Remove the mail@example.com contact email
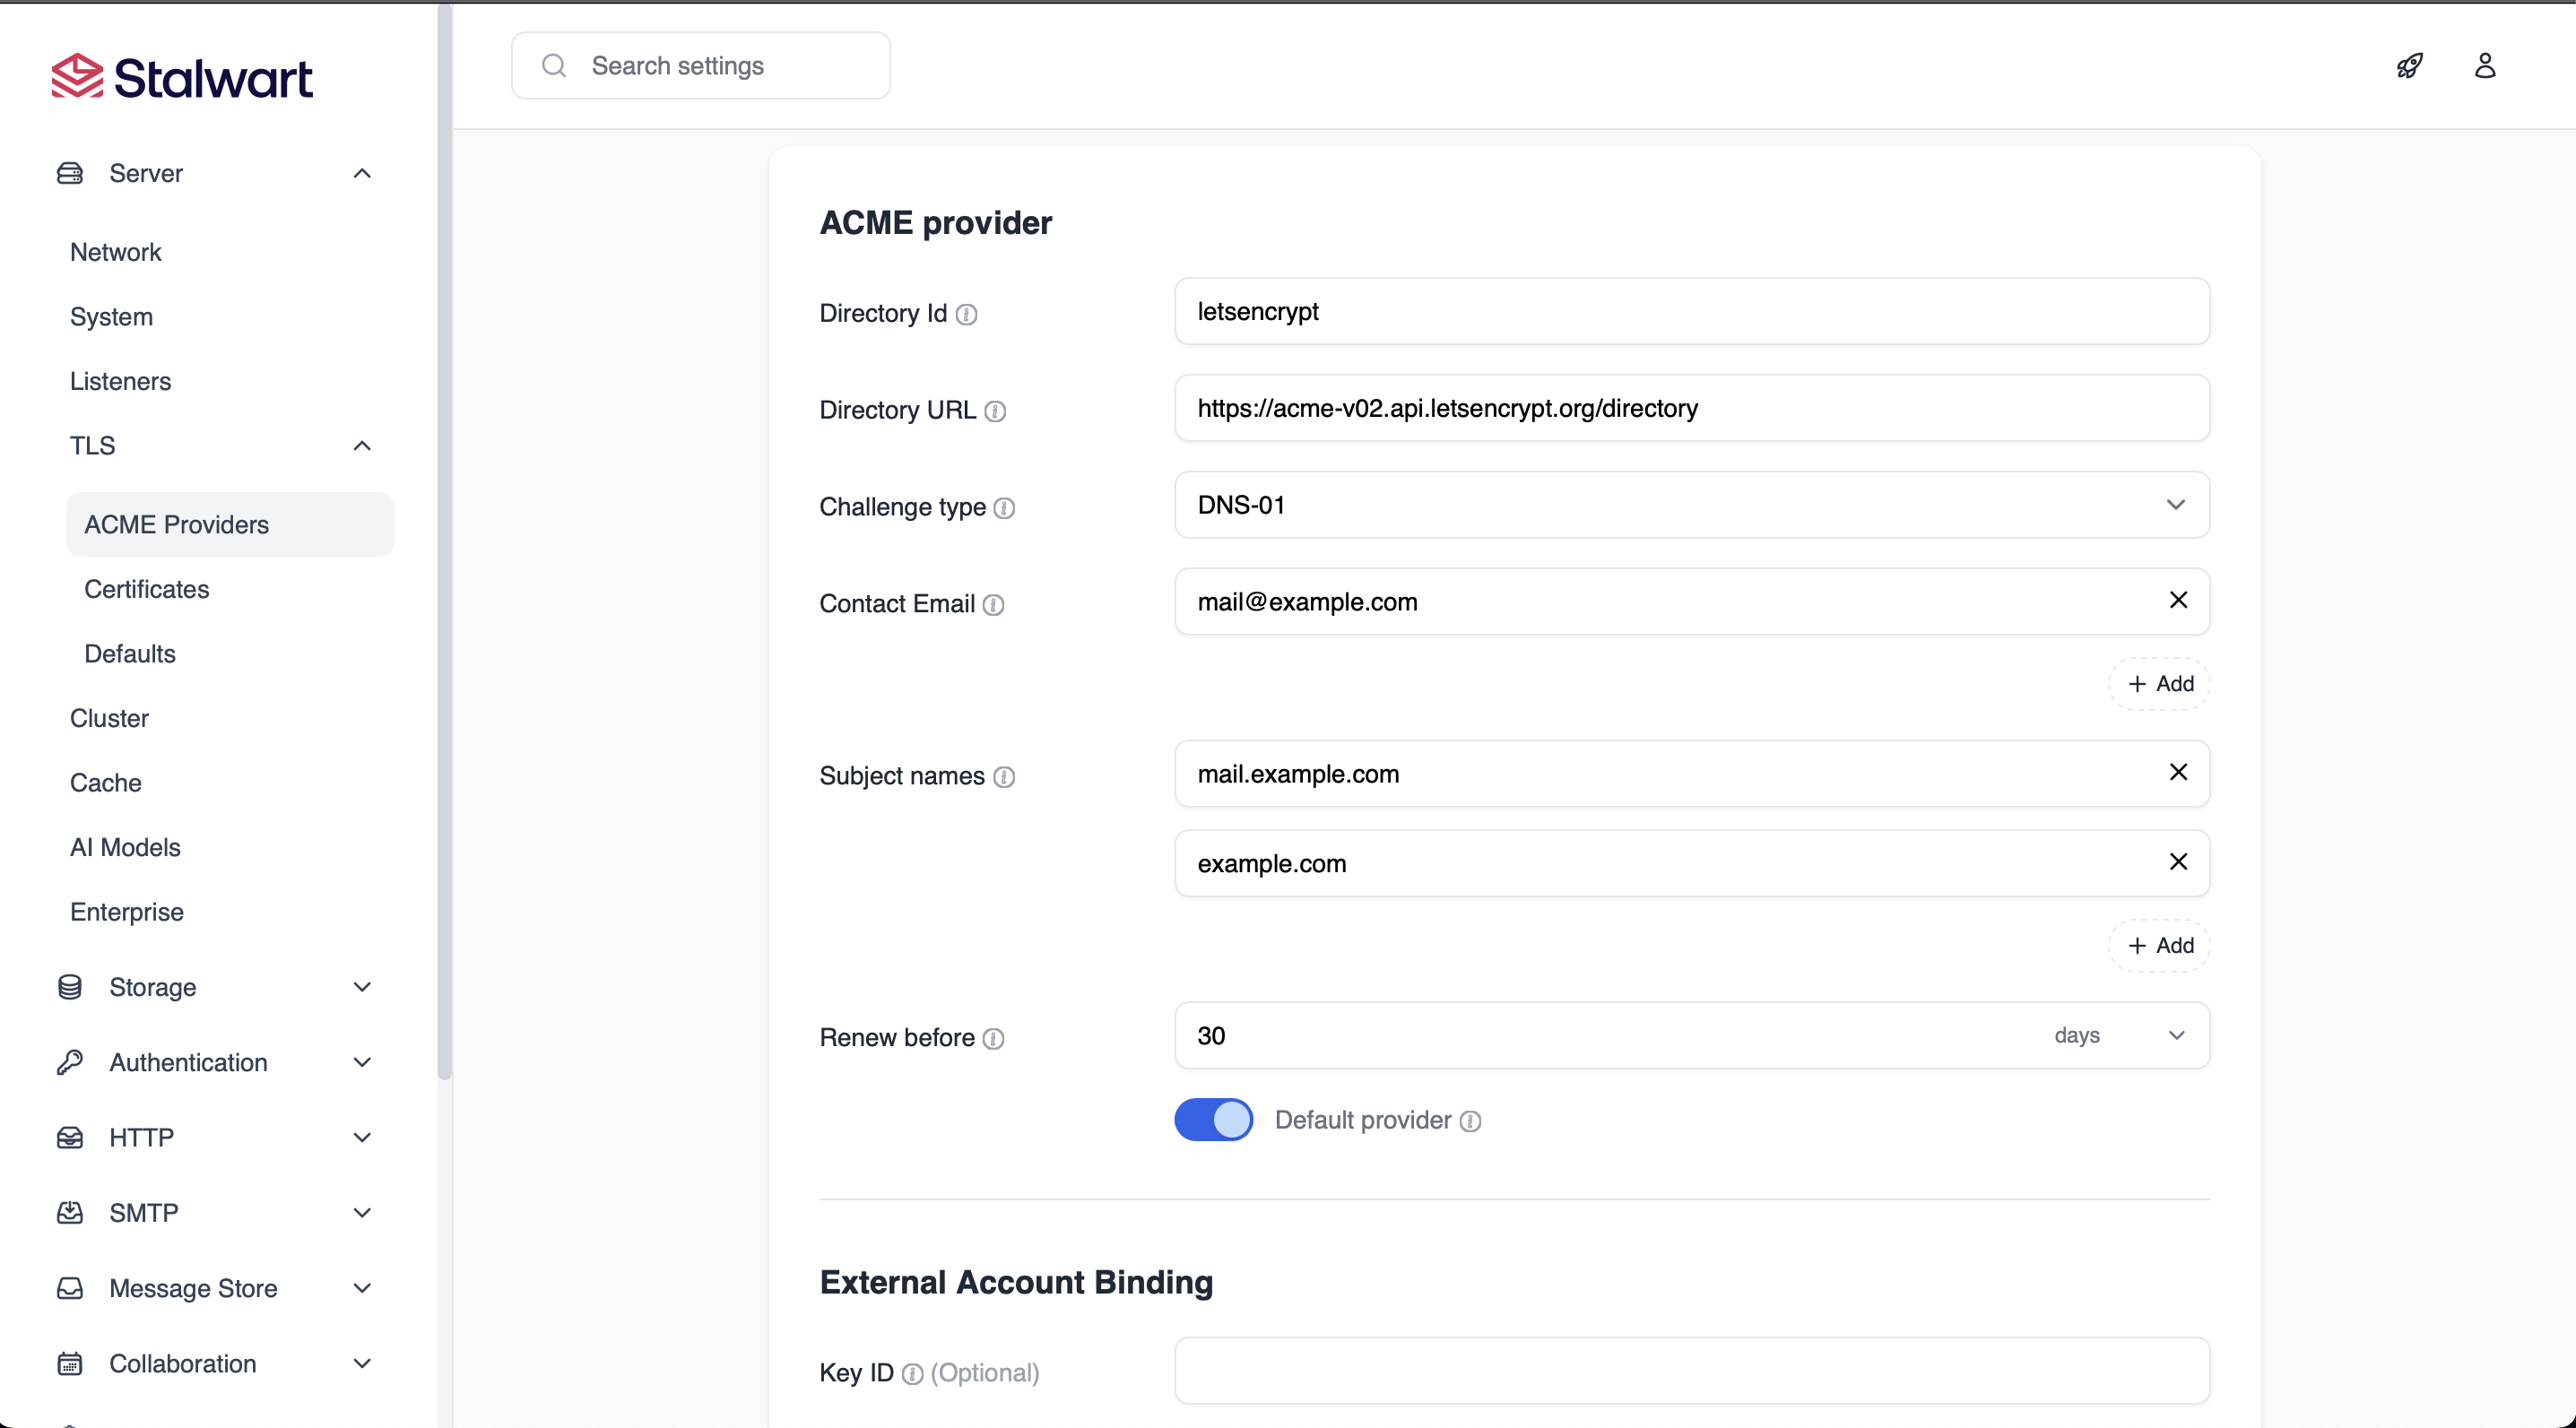The width and height of the screenshot is (2576, 1428). pos(2178,600)
